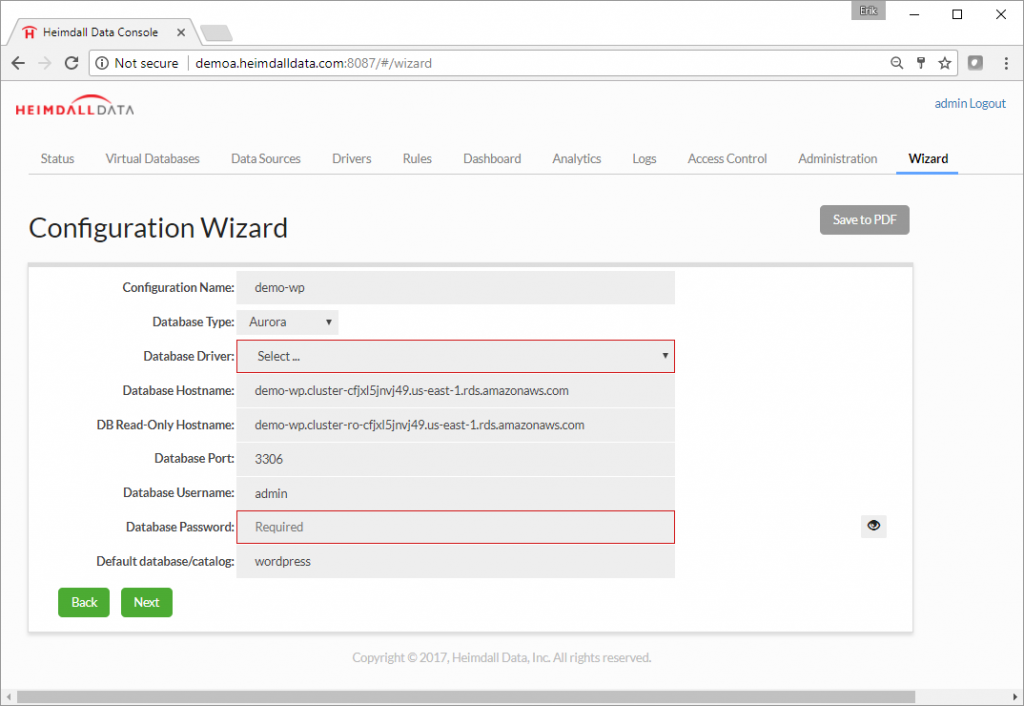Screen dimensions: 1024x706
Task: Click the green Next button
Action: [x=146, y=602]
